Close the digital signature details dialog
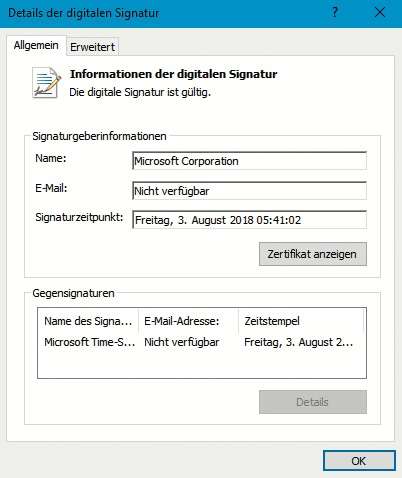402x478 pixels. point(380,13)
